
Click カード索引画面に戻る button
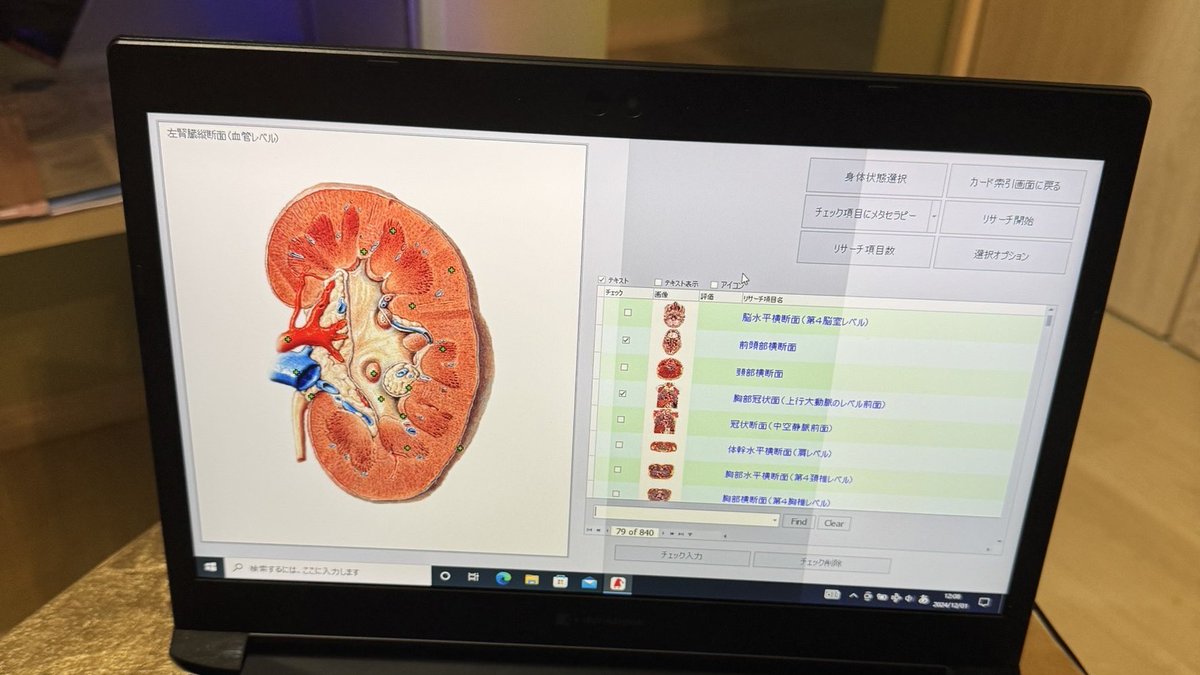tap(1015, 184)
